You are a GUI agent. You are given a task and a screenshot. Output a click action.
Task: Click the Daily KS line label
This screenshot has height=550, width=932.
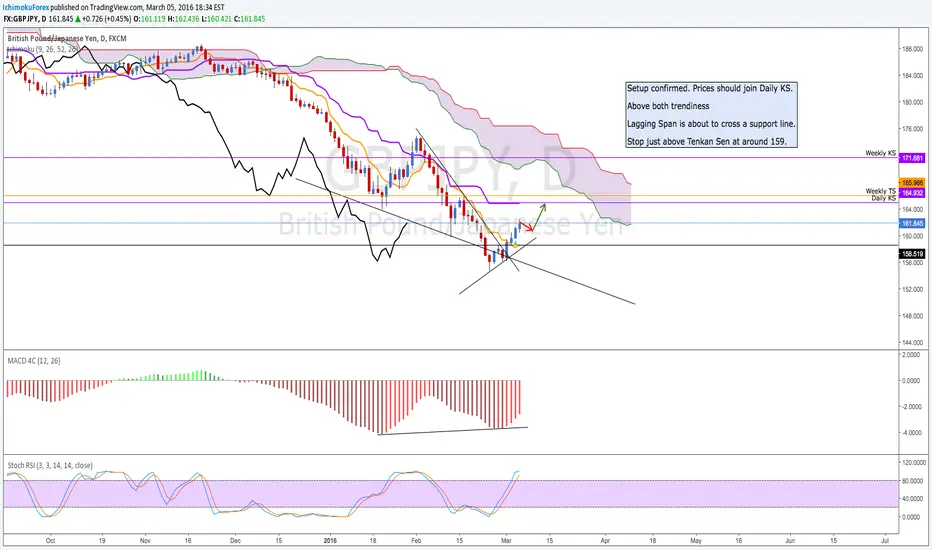(883, 199)
